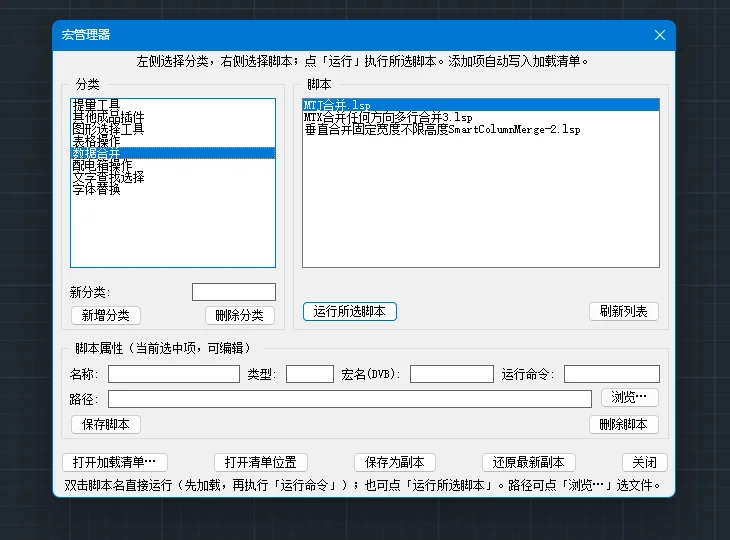Click the 浏览… browse button
This screenshot has height=540, width=730.
[x=629, y=398]
